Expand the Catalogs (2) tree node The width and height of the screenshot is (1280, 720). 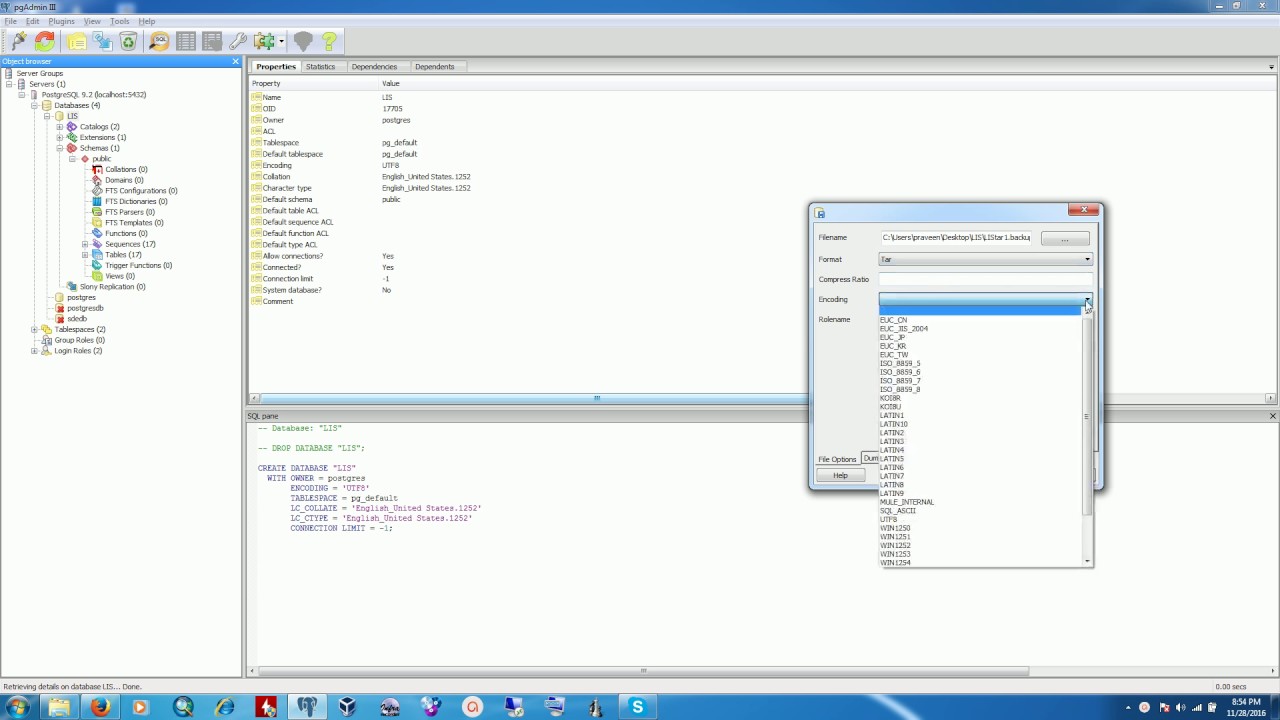pyautogui.click(x=60, y=127)
